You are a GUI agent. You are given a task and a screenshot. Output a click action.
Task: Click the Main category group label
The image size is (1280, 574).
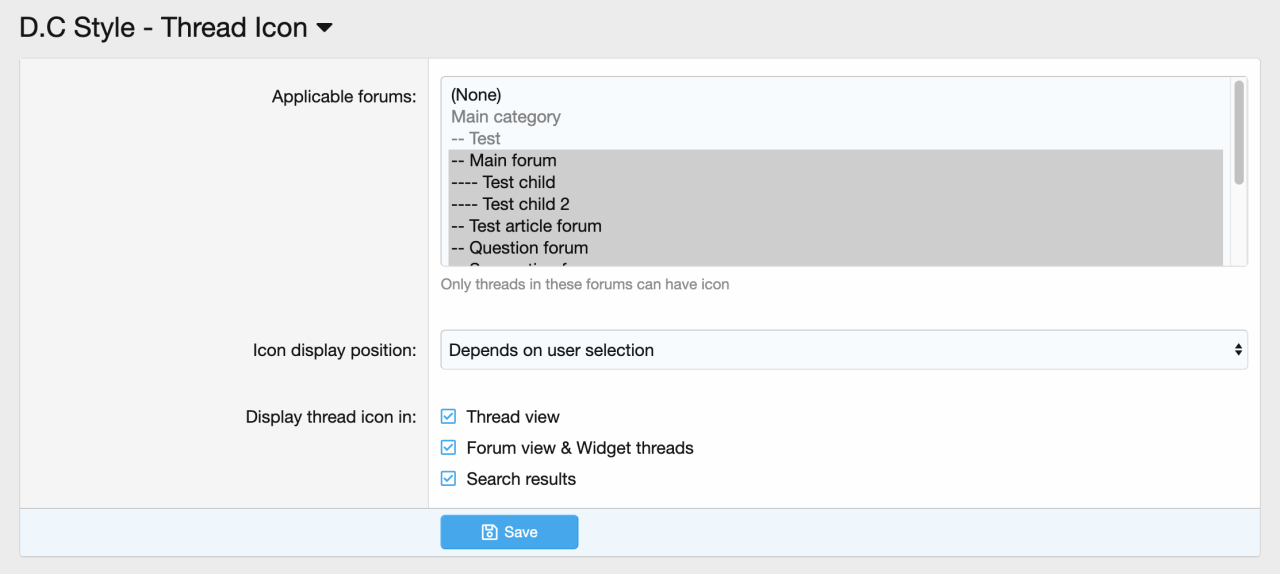(x=506, y=117)
